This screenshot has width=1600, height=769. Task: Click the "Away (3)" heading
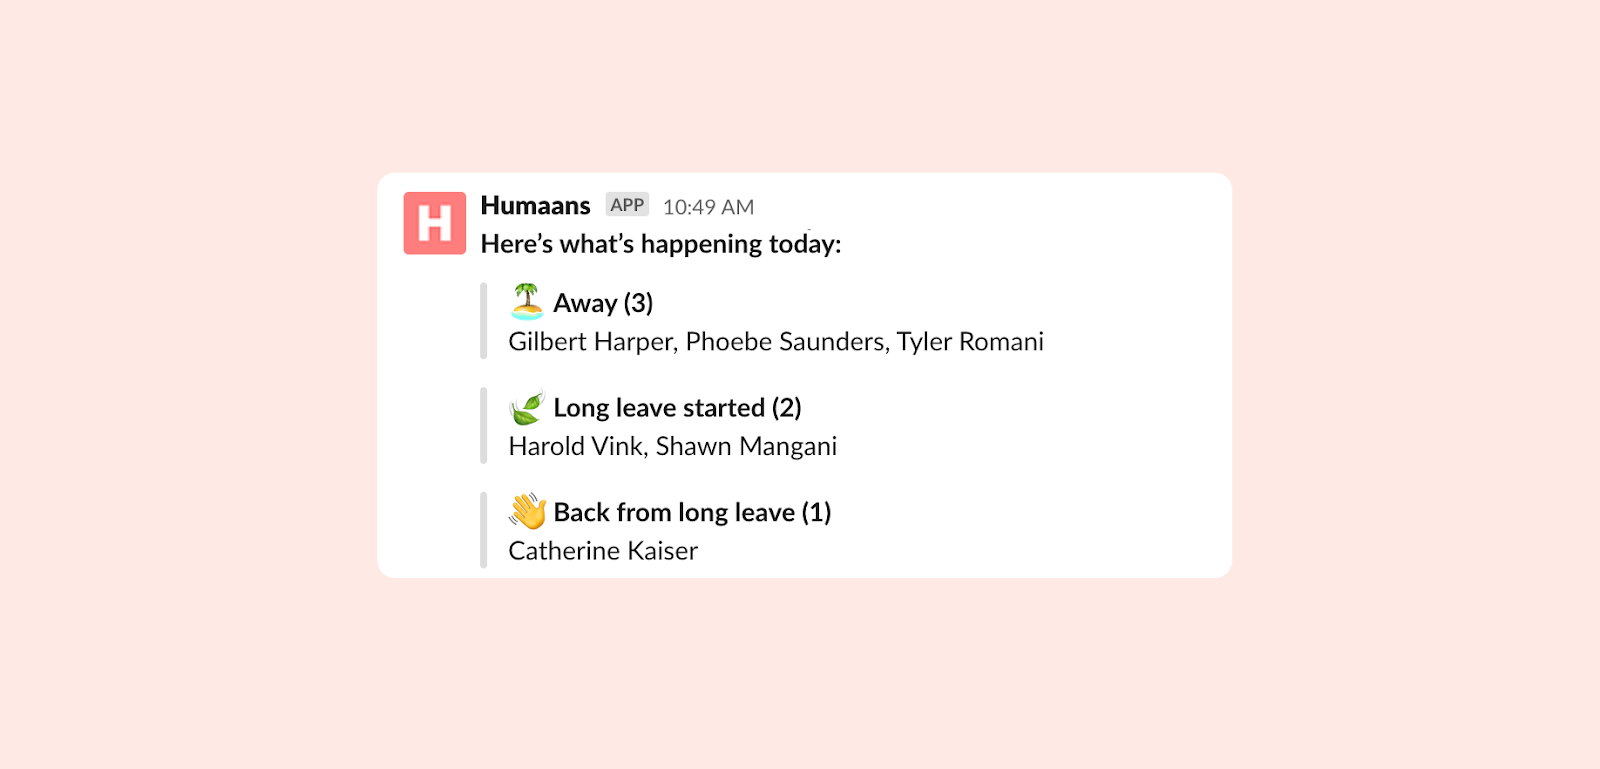[x=603, y=303]
